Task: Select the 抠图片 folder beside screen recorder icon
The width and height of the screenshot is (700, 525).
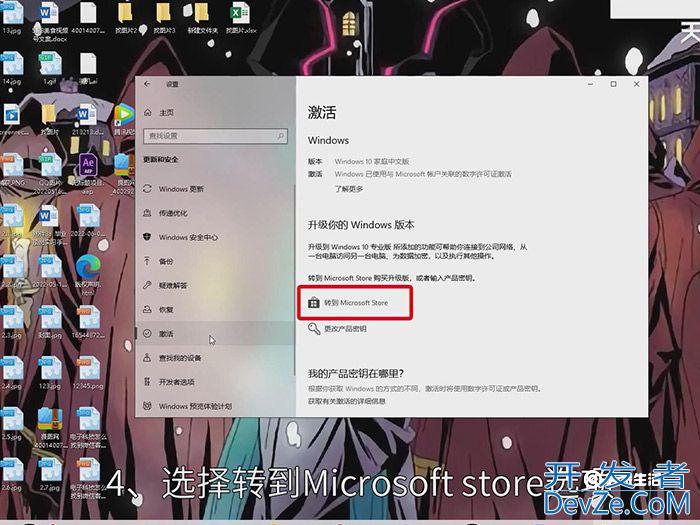Action: (50, 119)
